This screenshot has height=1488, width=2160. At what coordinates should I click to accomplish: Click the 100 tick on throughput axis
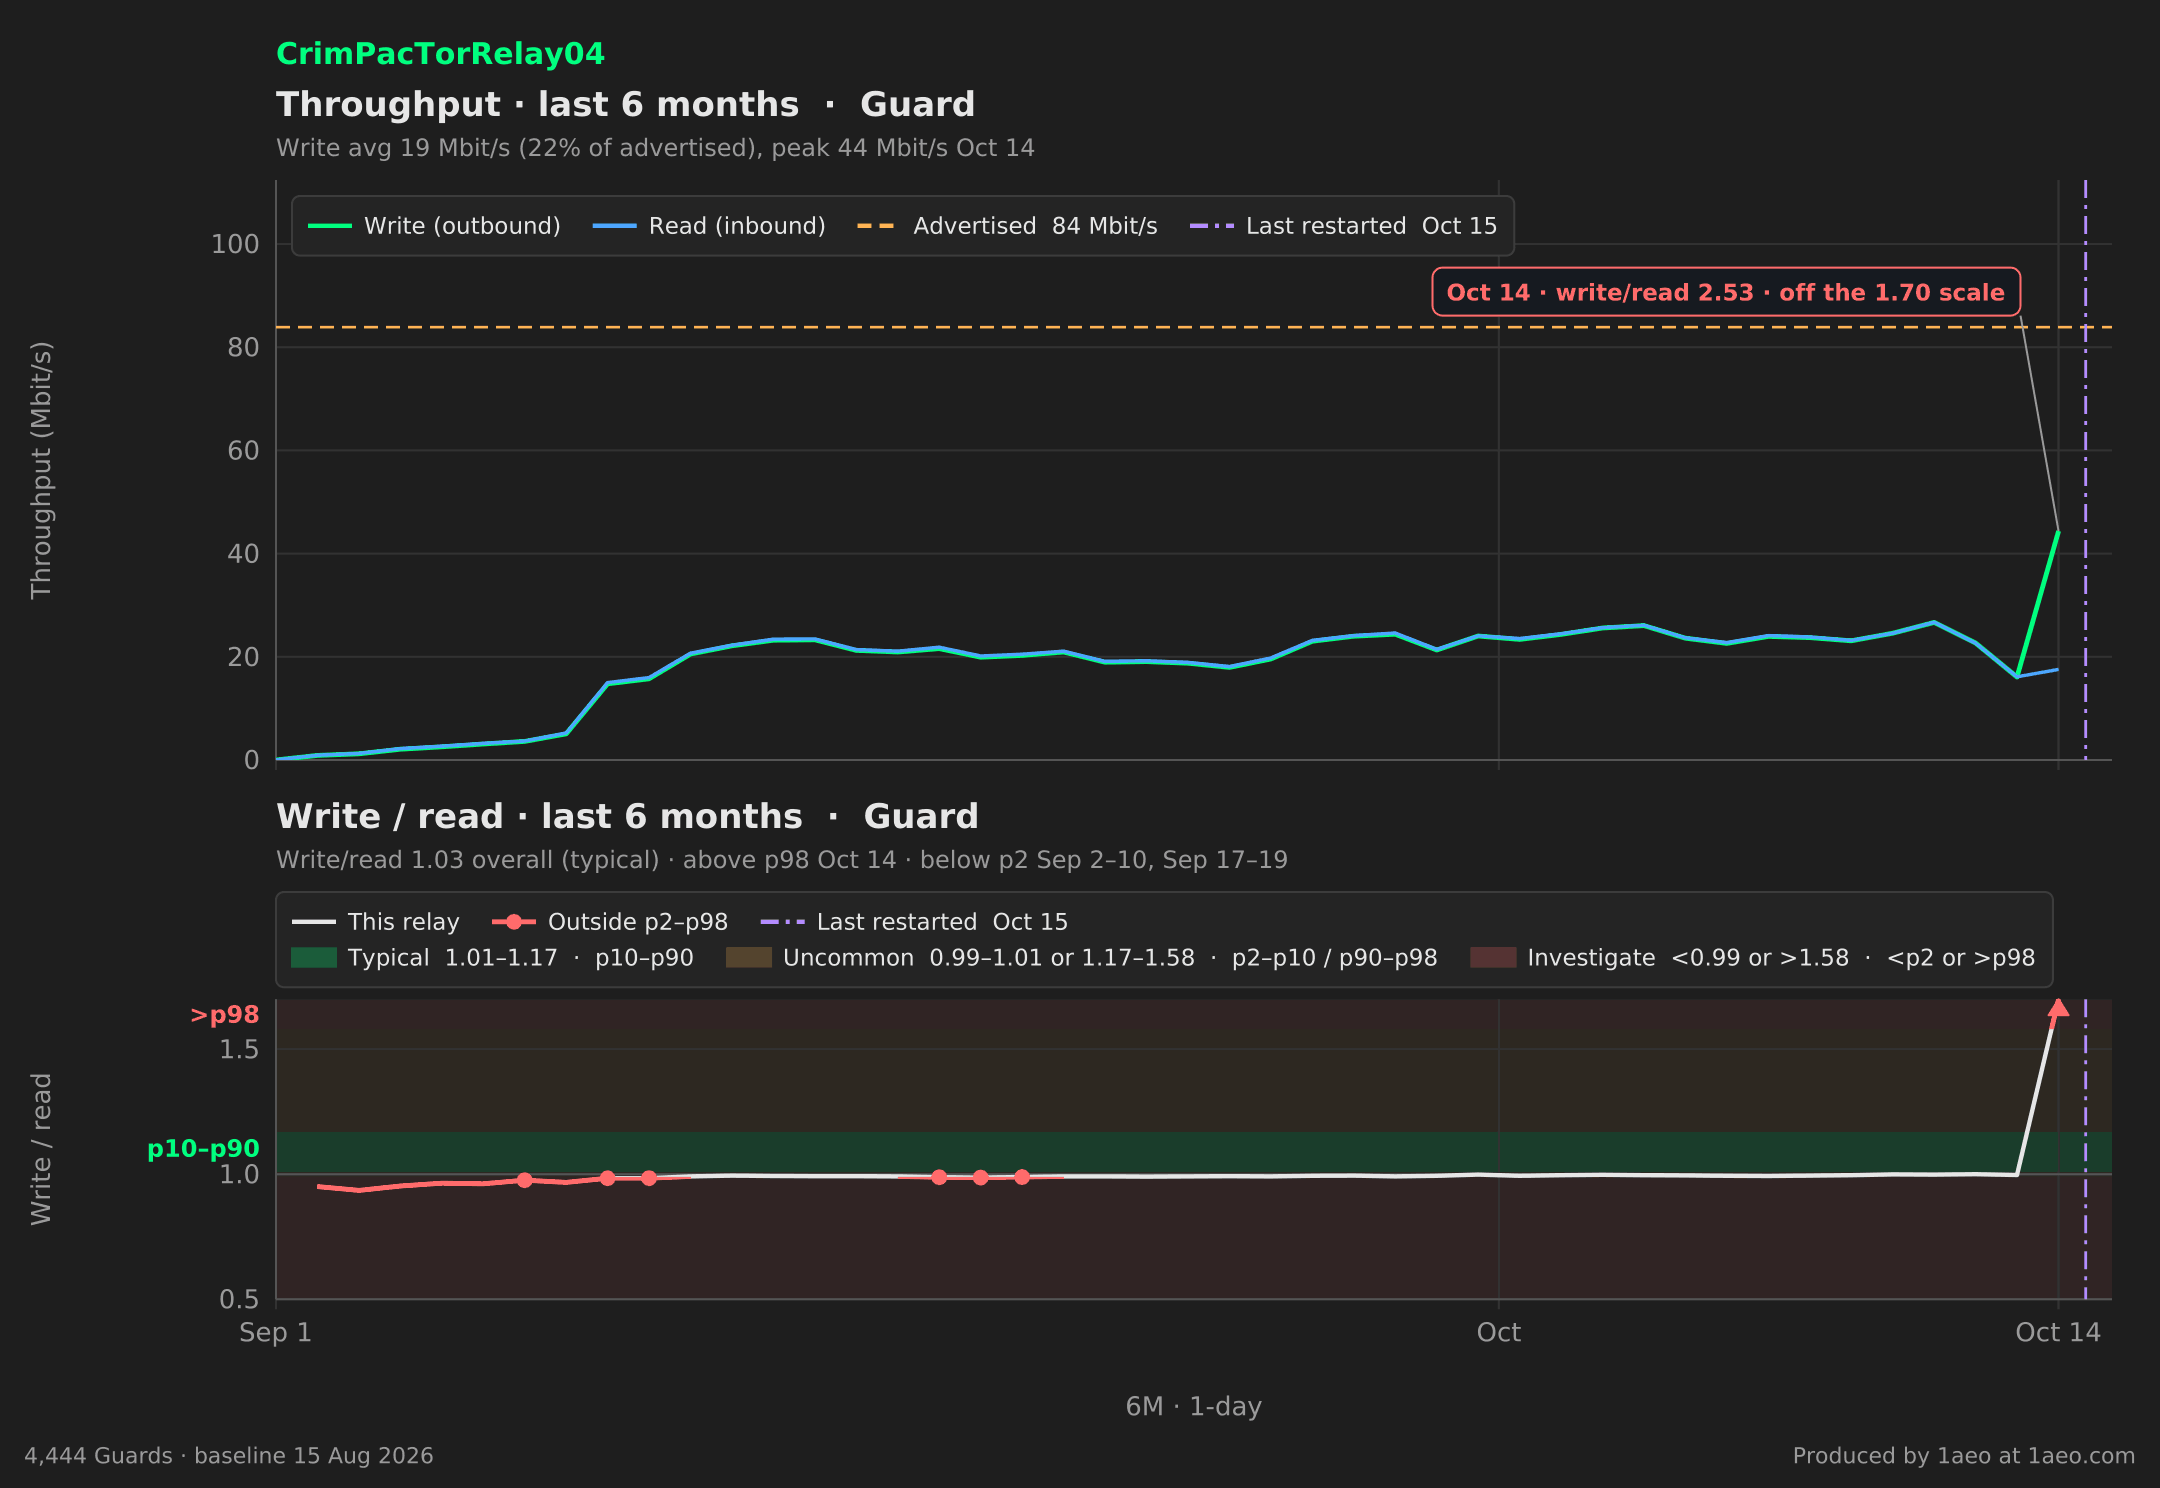pos(235,244)
